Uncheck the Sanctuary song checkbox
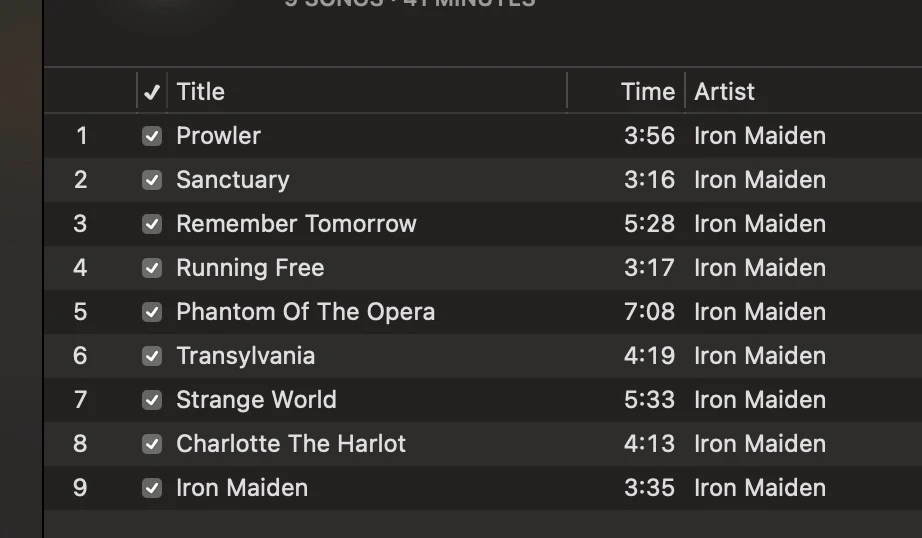Screen dimensions: 922x538 pos(152,180)
